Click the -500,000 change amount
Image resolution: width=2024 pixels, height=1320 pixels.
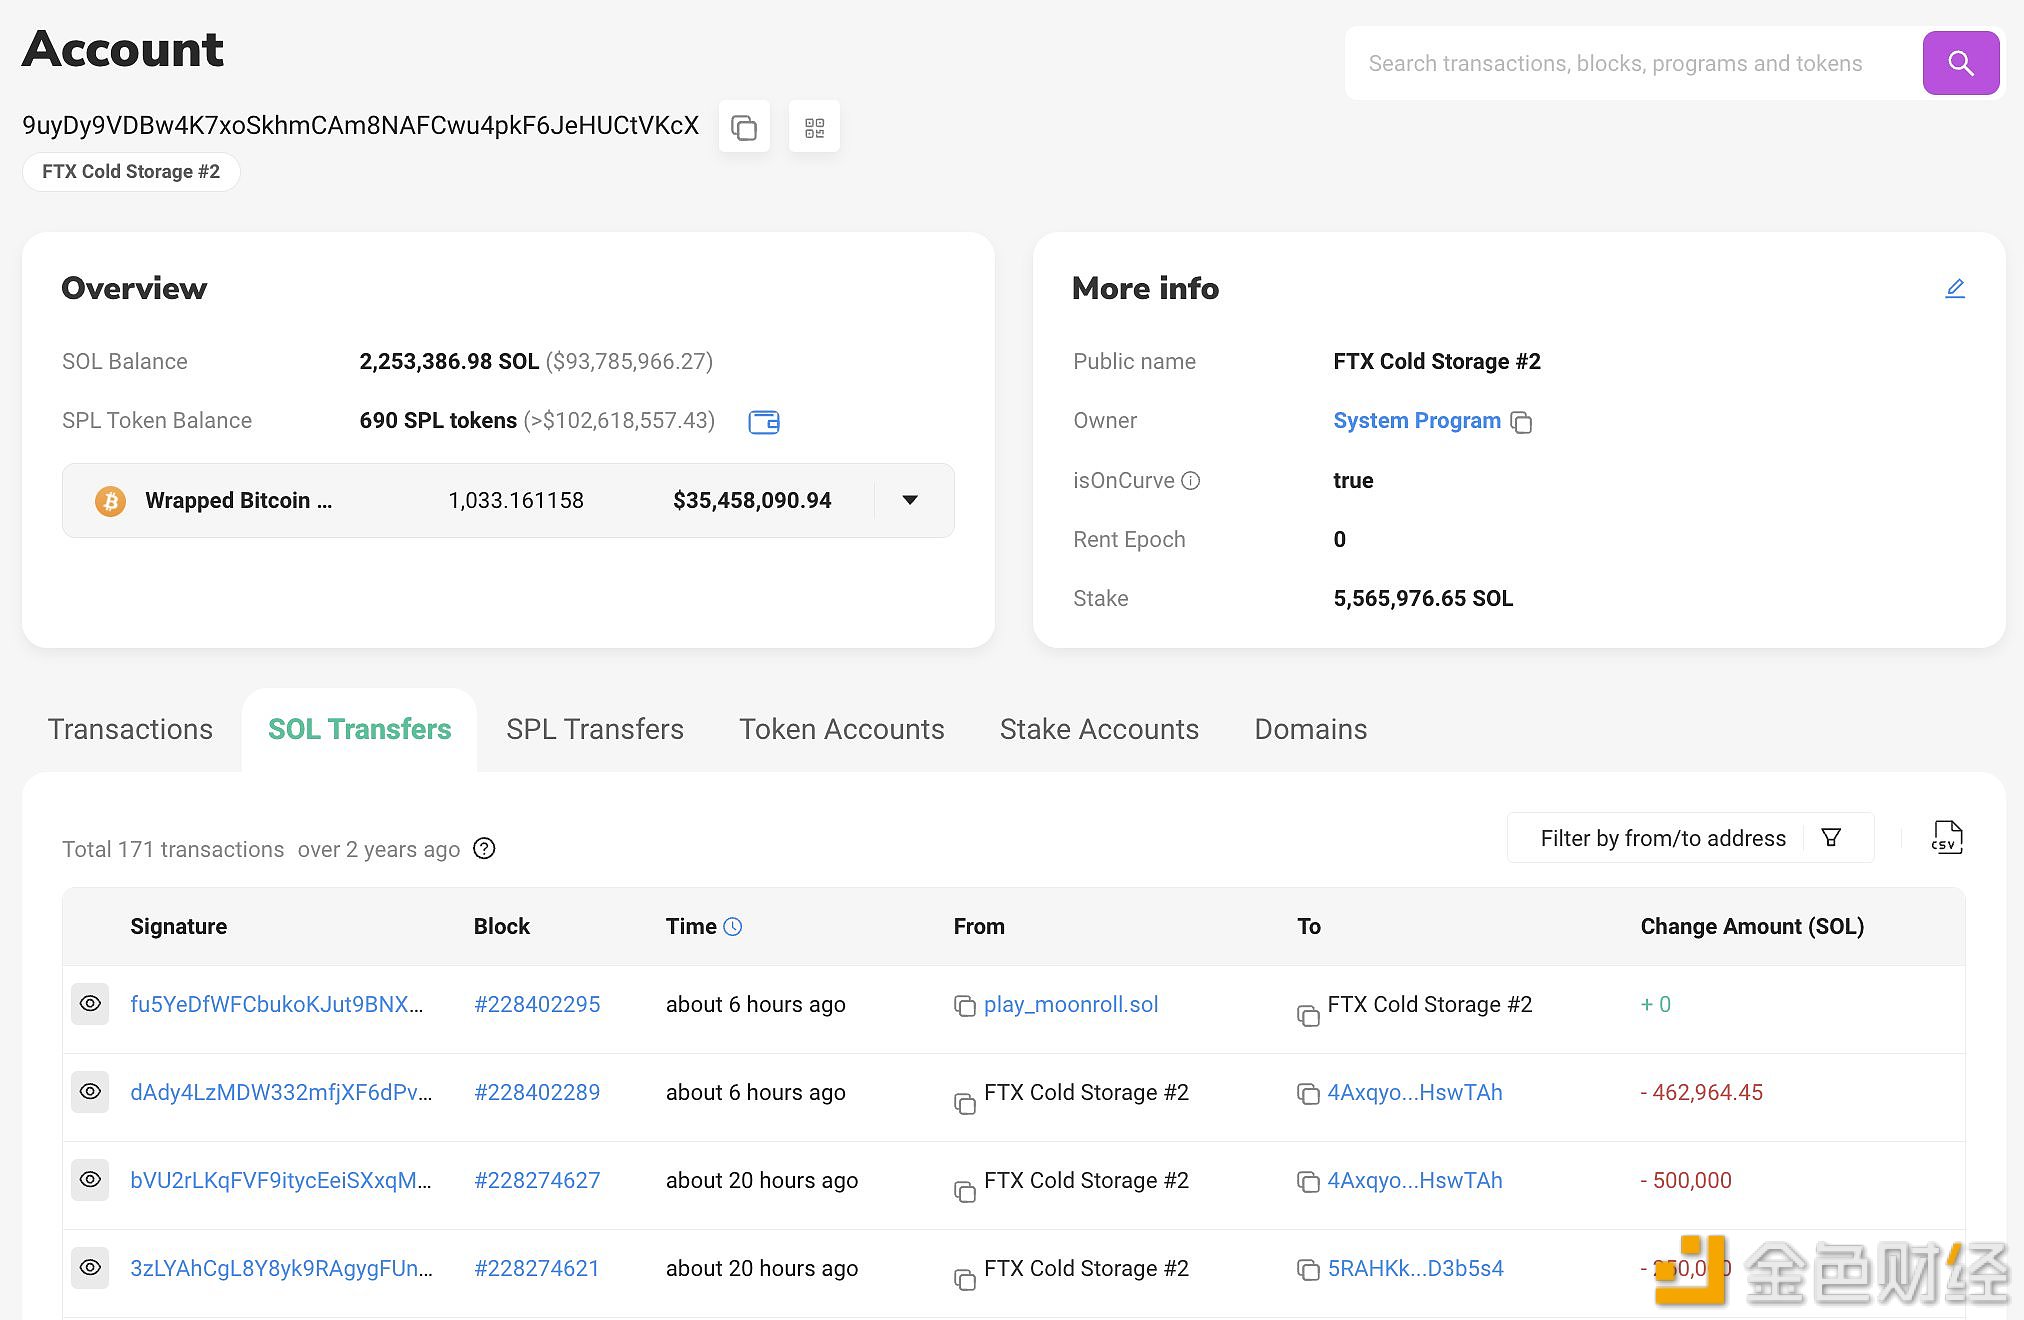click(x=1686, y=1180)
